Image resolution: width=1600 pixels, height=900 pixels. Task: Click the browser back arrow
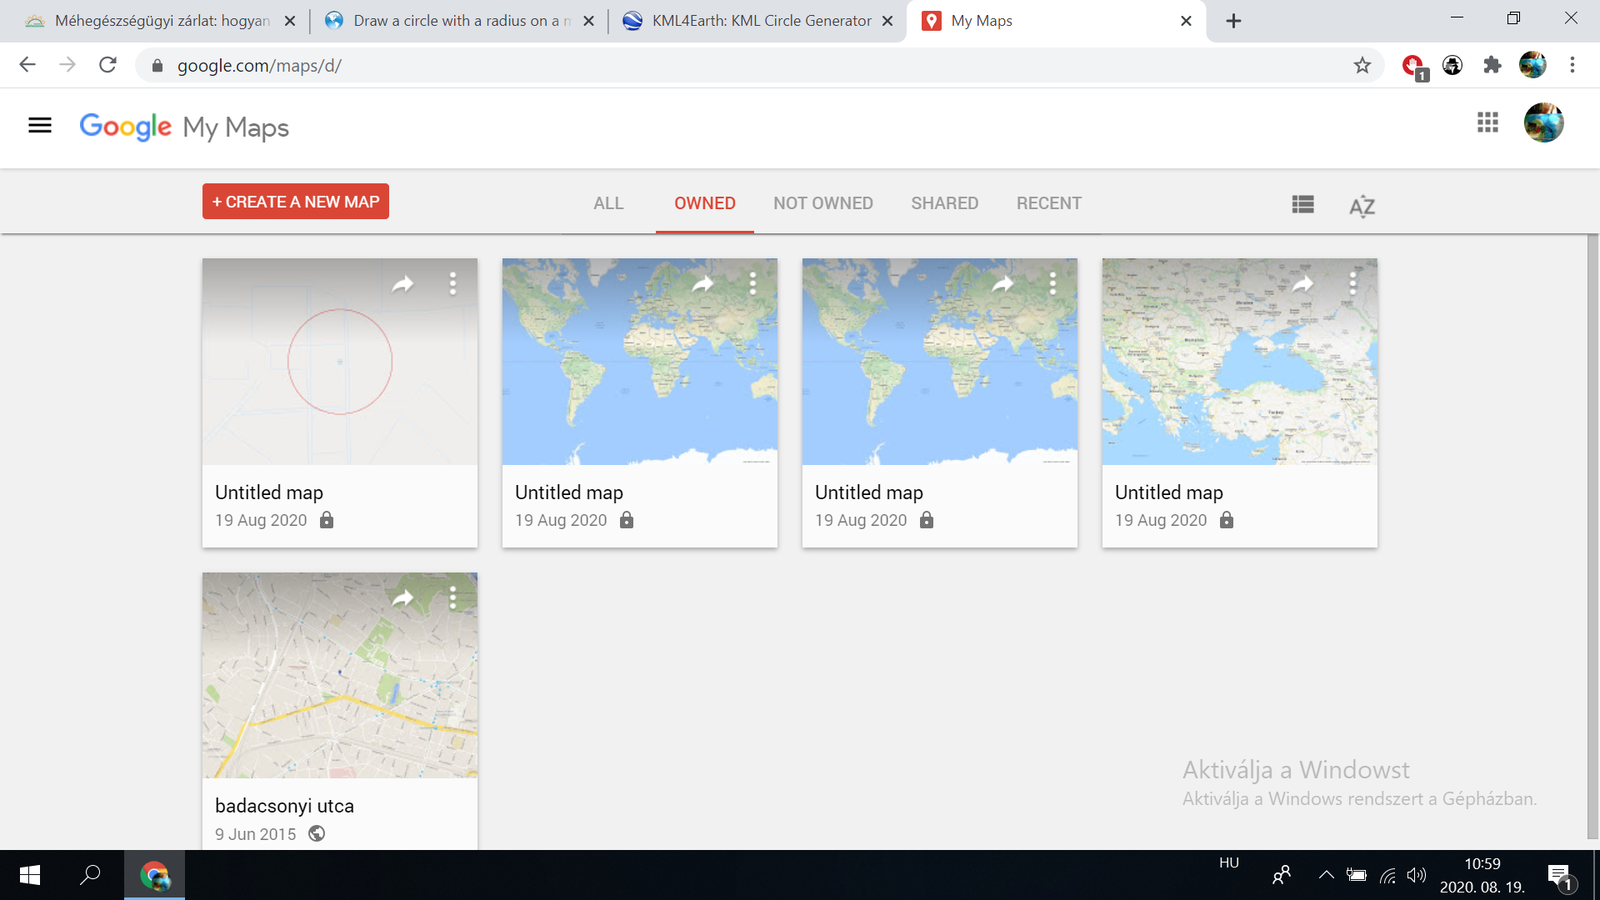27,65
